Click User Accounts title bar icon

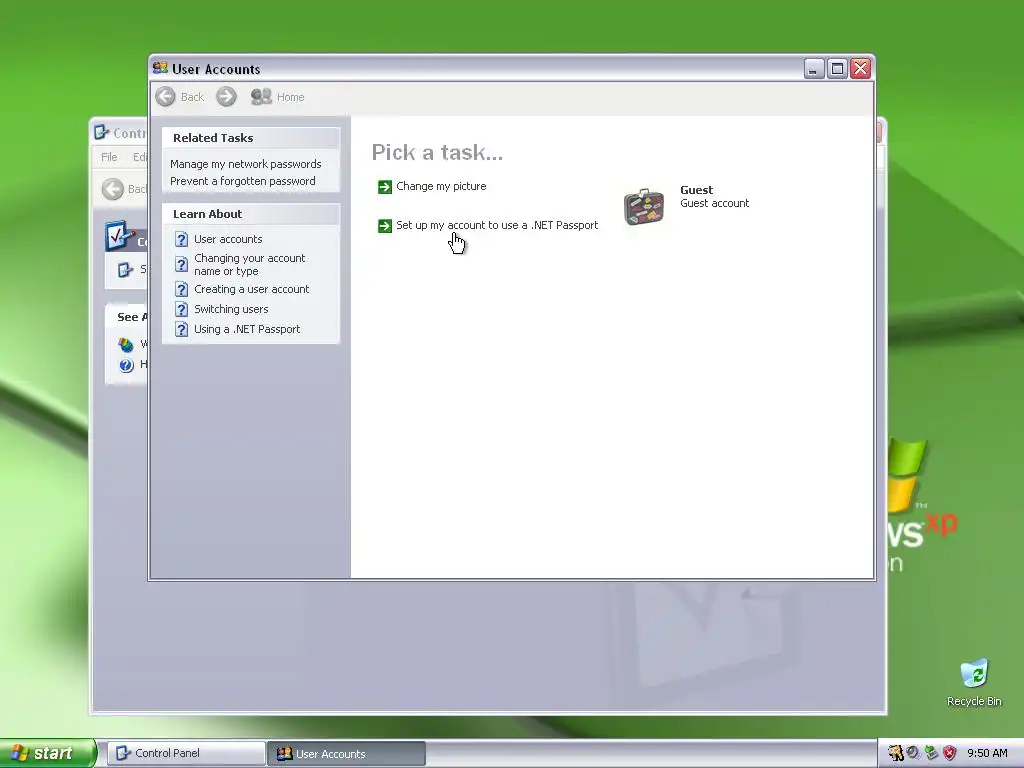(x=160, y=68)
